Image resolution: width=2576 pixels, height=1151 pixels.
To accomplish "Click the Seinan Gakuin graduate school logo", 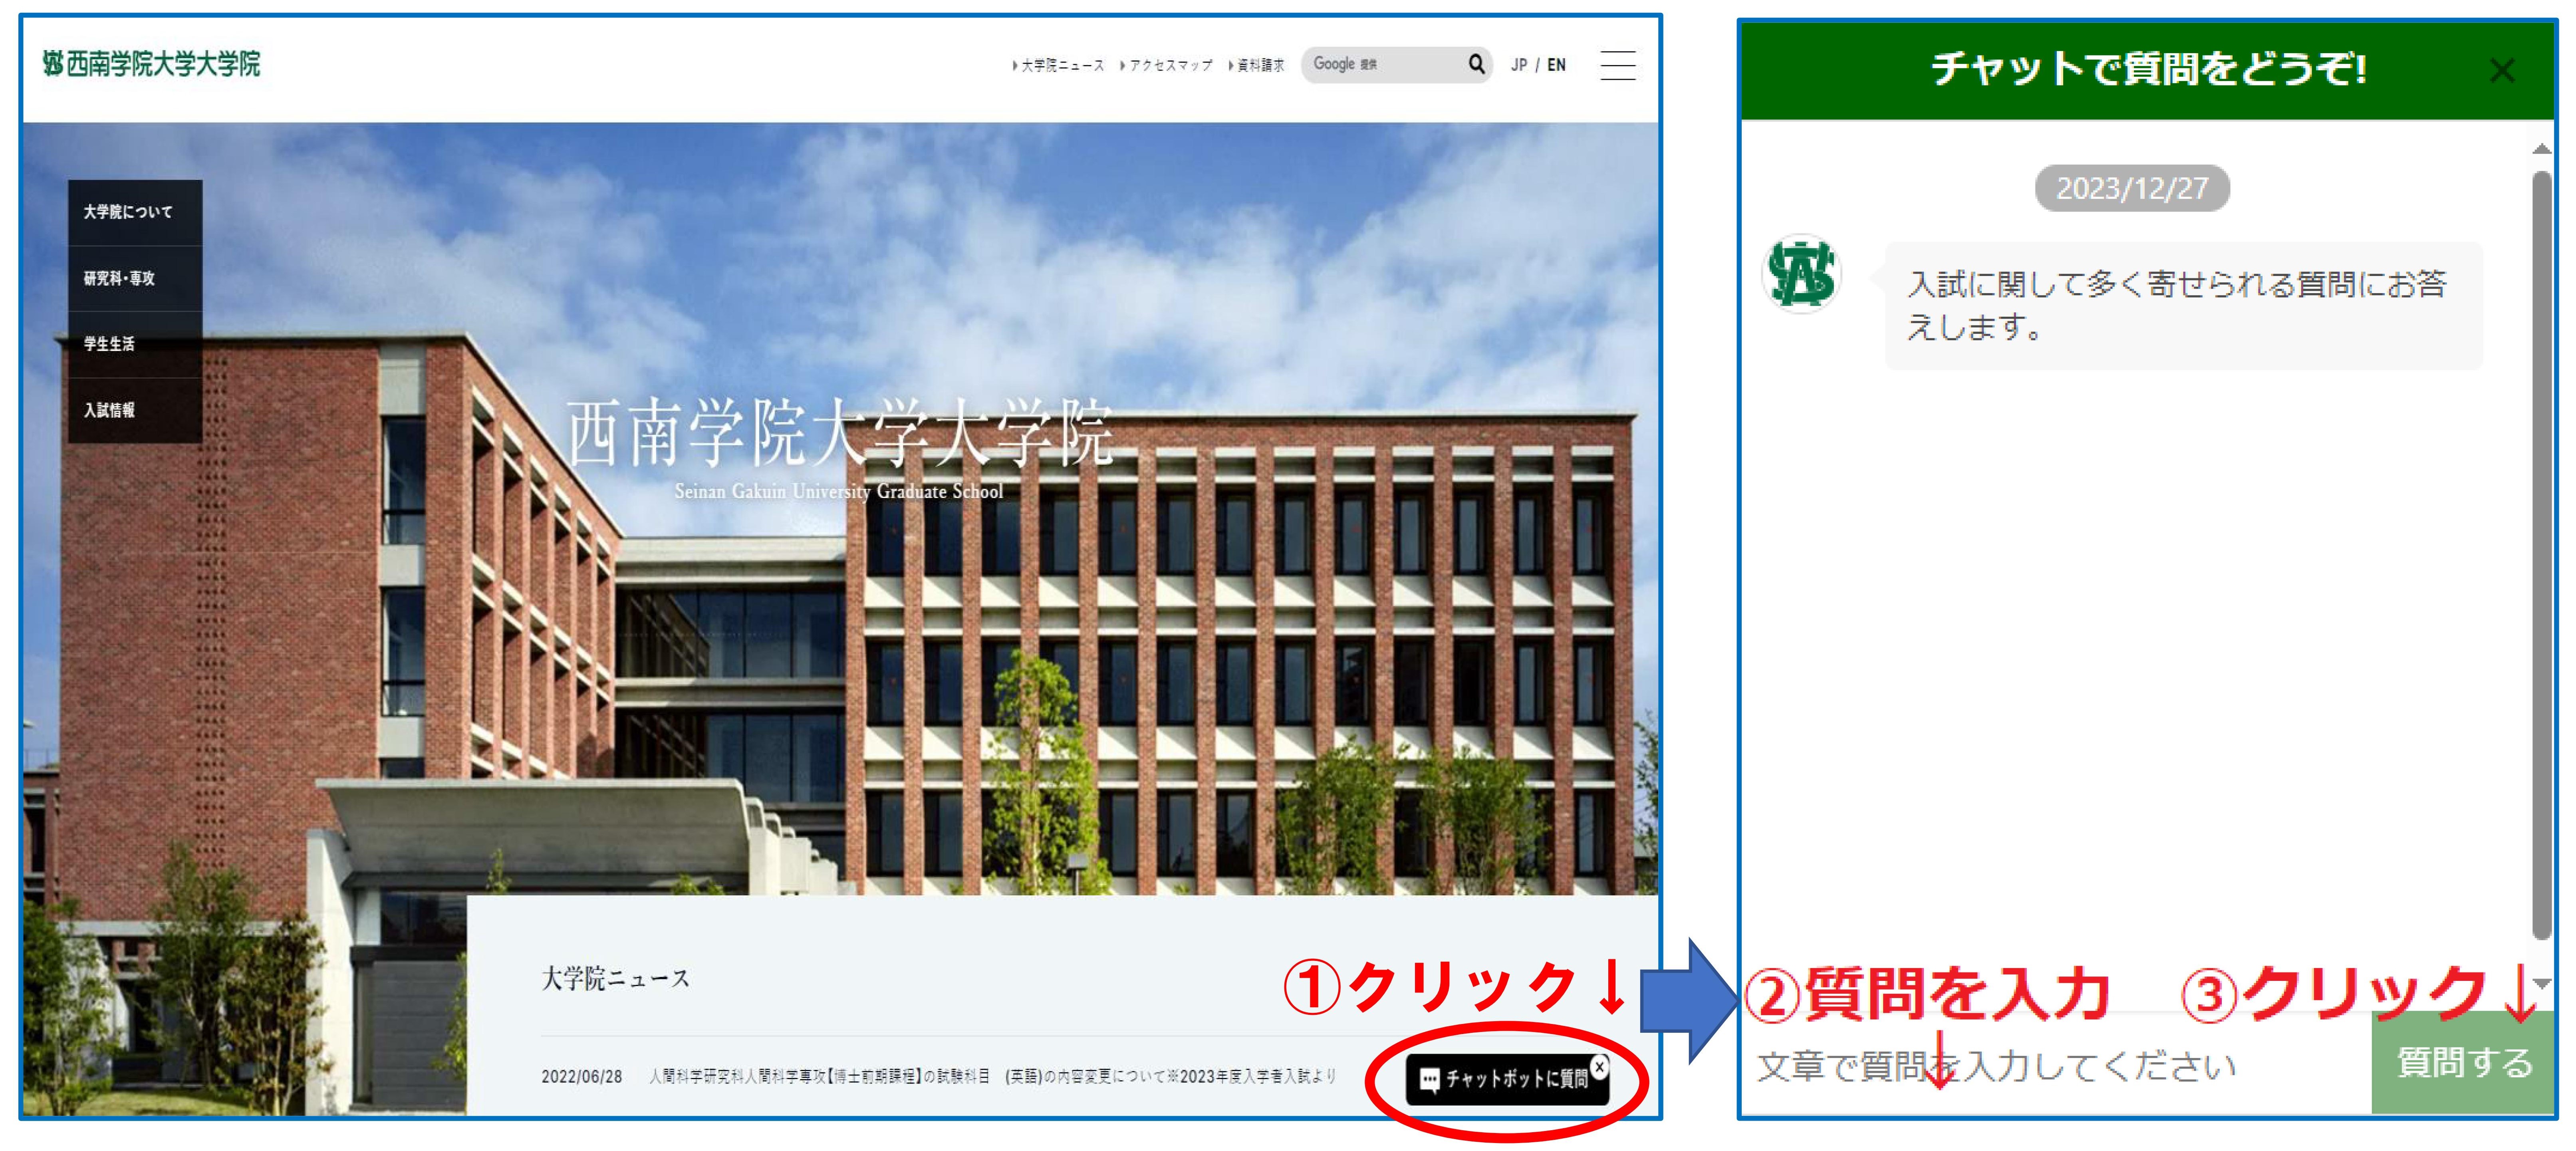I will point(151,64).
